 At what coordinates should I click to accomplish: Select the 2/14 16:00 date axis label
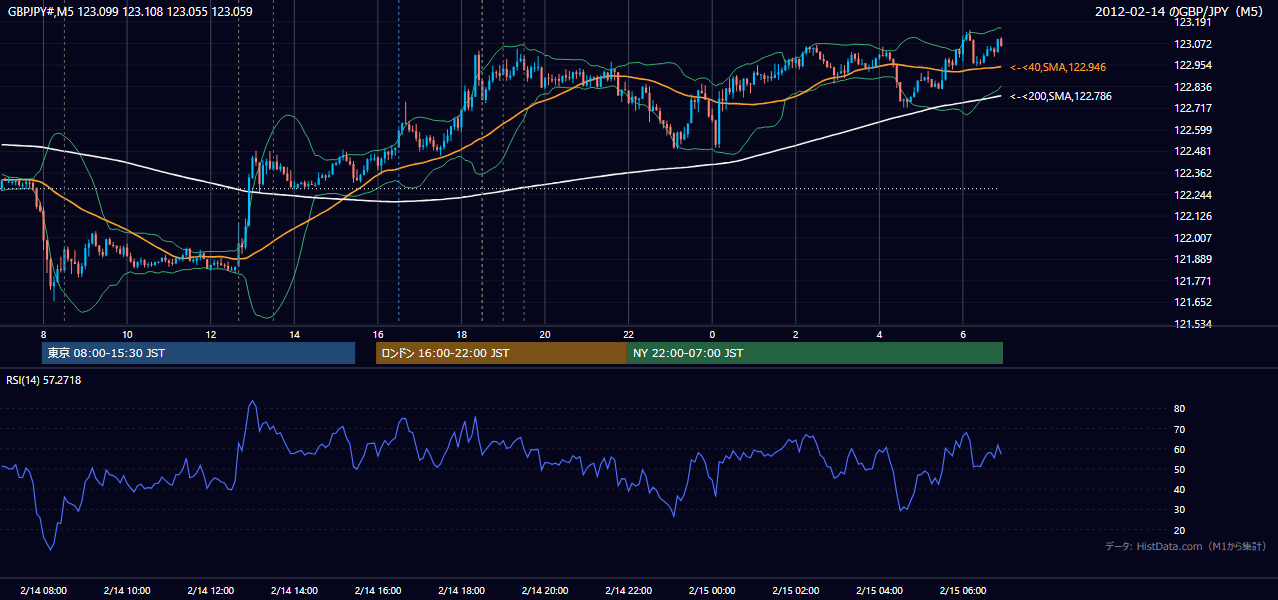point(378,591)
